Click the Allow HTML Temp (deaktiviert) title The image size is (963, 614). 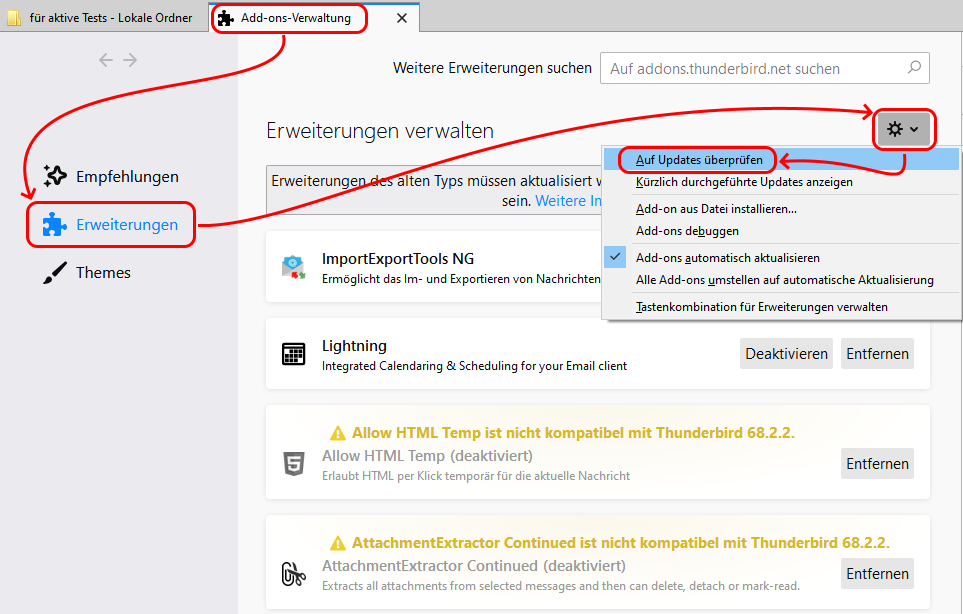click(427, 456)
